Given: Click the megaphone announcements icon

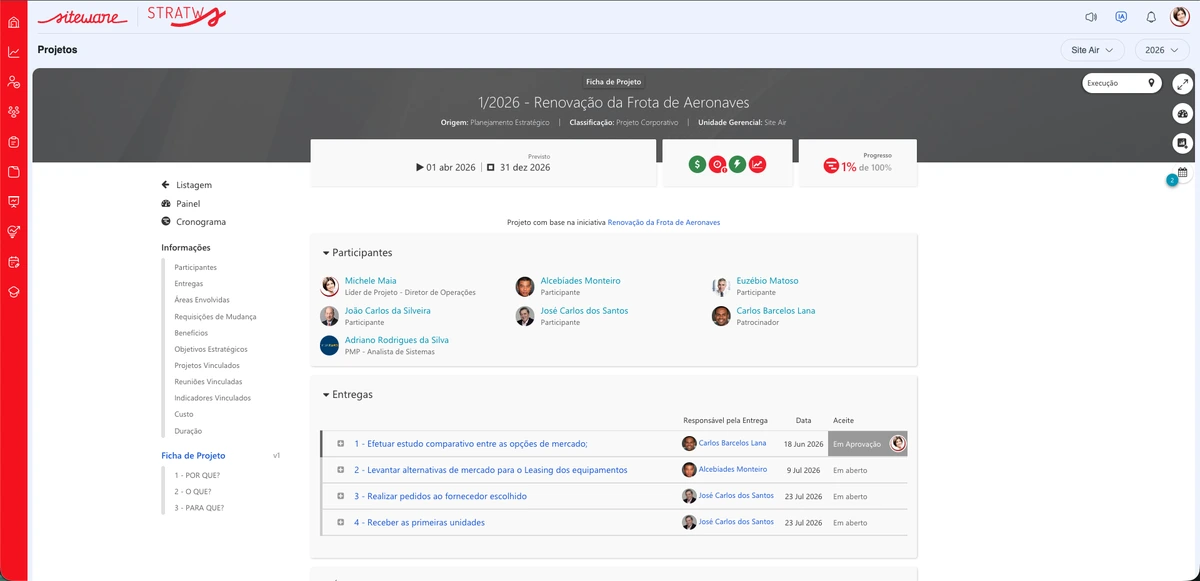Looking at the screenshot, I should pos(1091,17).
